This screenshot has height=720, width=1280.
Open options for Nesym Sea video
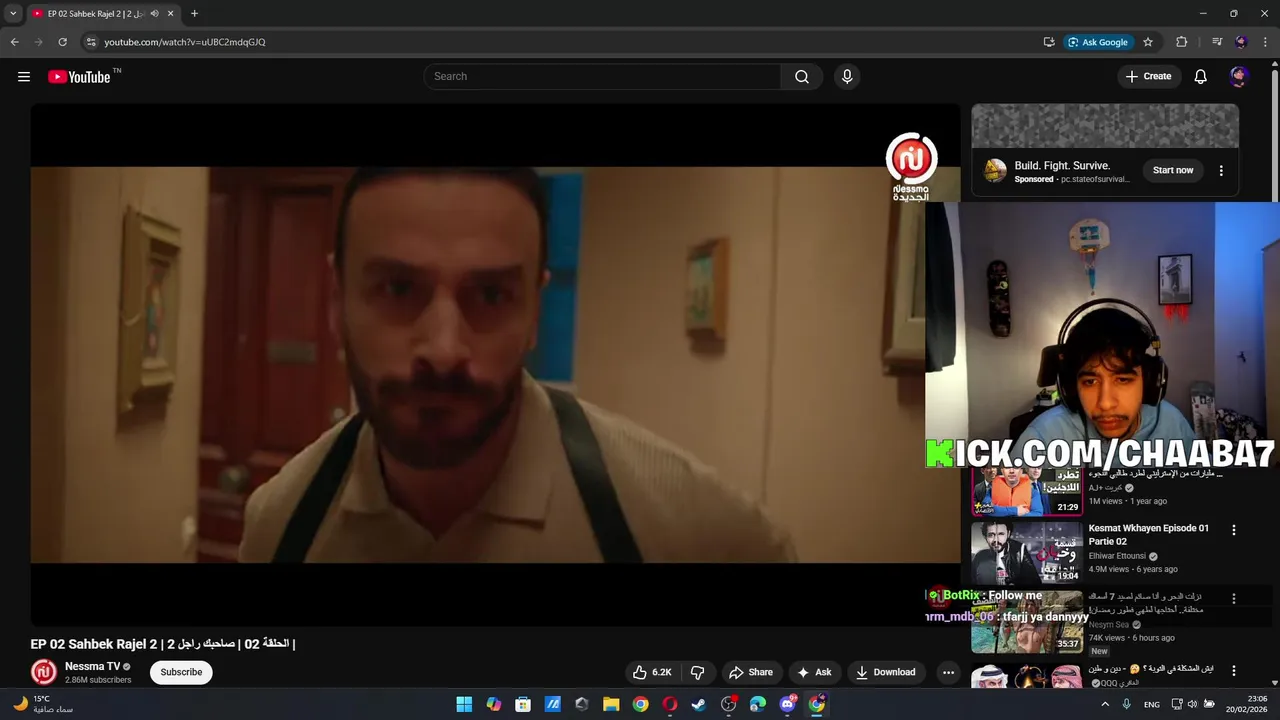1233,598
